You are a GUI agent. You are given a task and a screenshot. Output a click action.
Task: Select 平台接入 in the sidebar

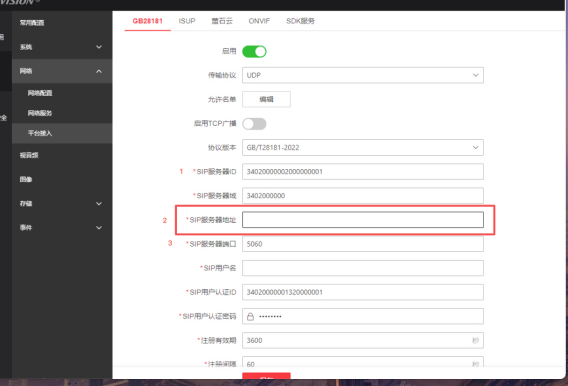pyautogui.click(x=62, y=133)
